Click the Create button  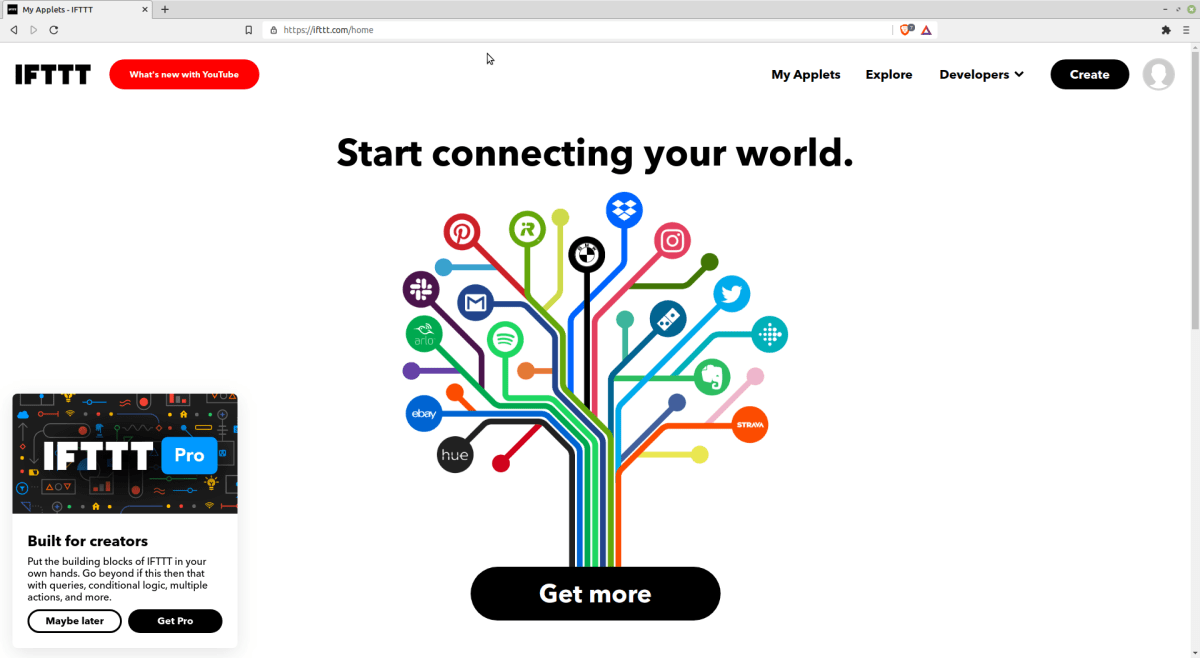coord(1089,74)
